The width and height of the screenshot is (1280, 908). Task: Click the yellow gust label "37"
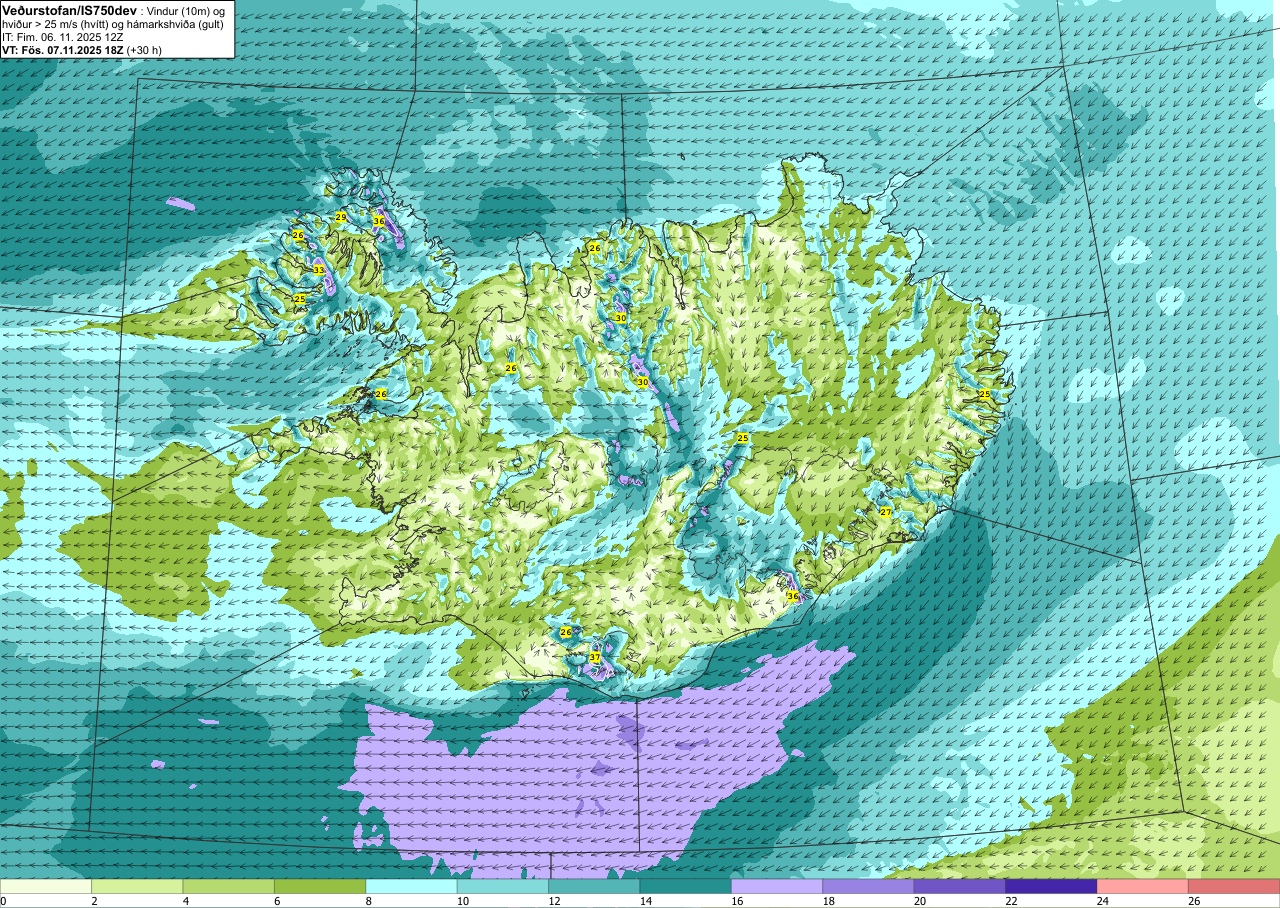pyautogui.click(x=595, y=657)
